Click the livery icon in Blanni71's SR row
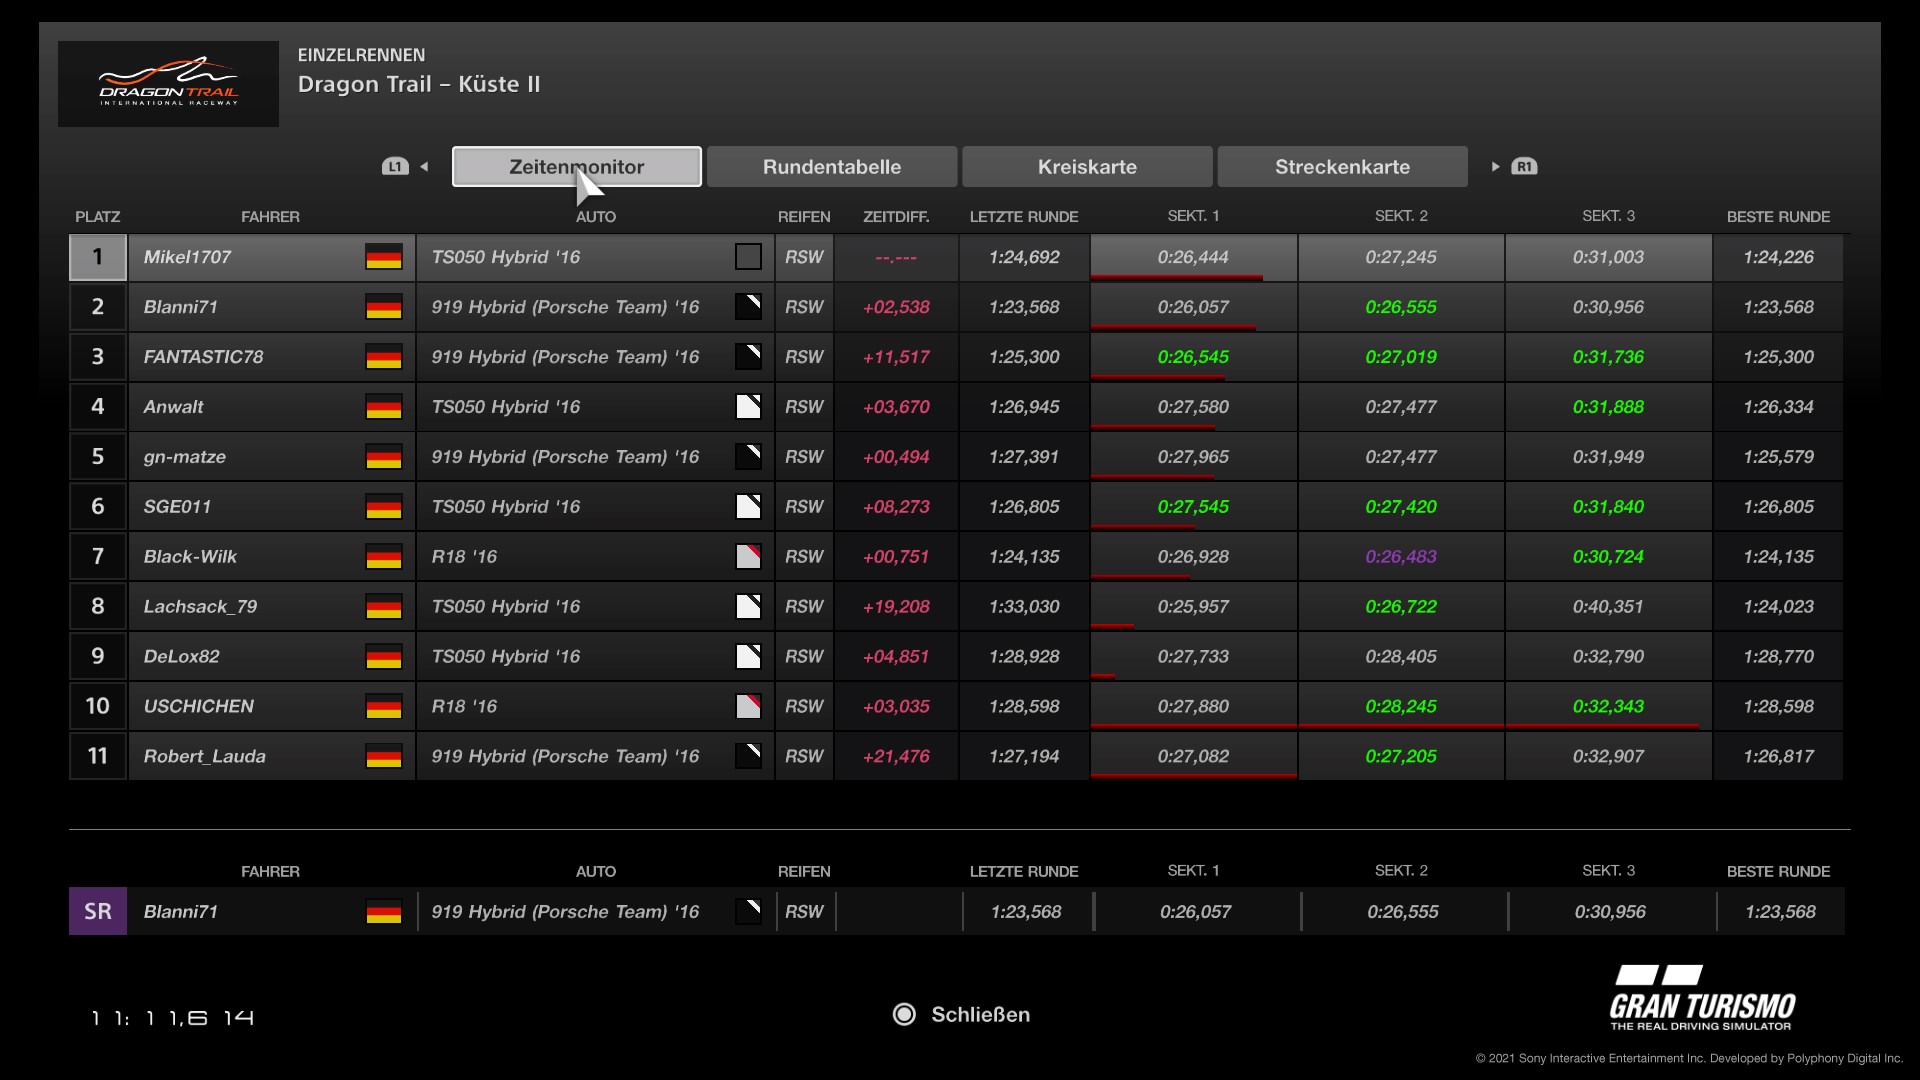The height and width of the screenshot is (1080, 1920). coord(748,911)
